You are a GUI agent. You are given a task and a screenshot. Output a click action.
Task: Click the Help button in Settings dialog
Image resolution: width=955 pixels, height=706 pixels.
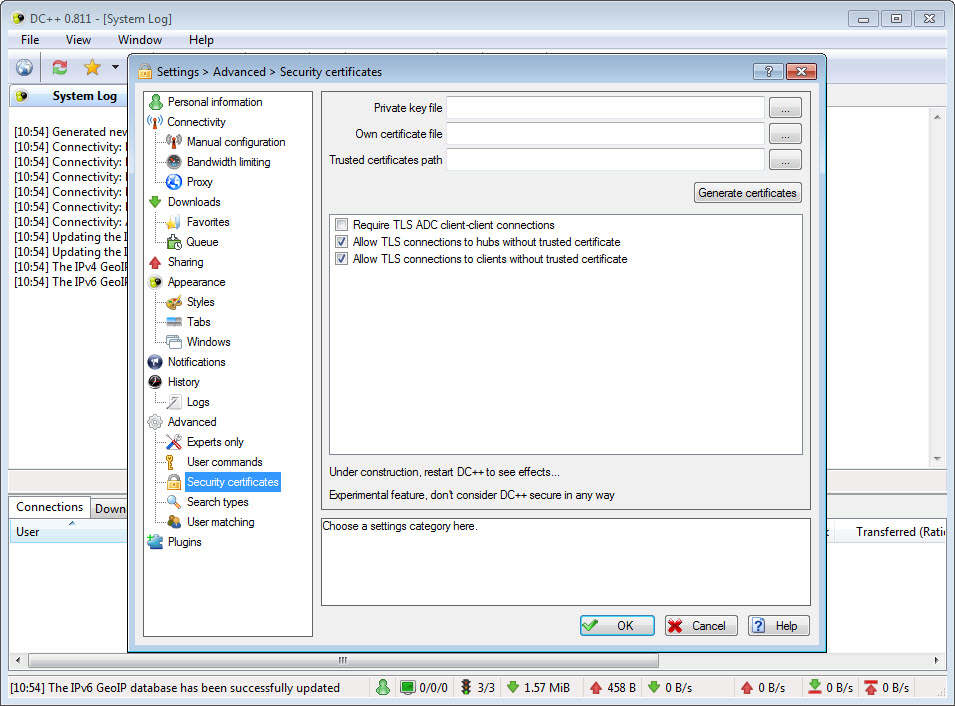pyautogui.click(x=778, y=626)
